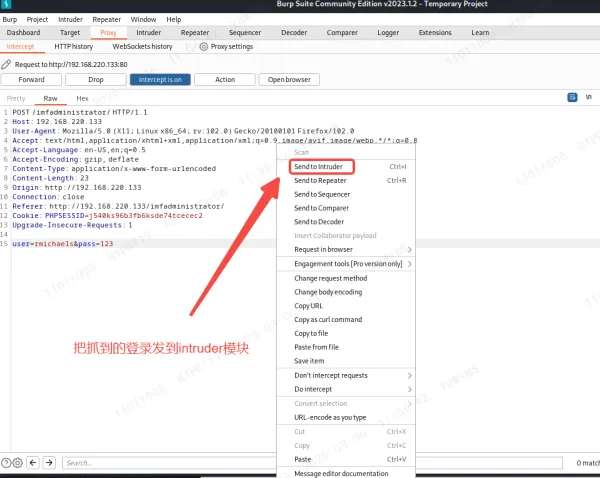This screenshot has width=600, height=478.
Task: Choose Send to Repeater in context menu
Action: click(346, 180)
